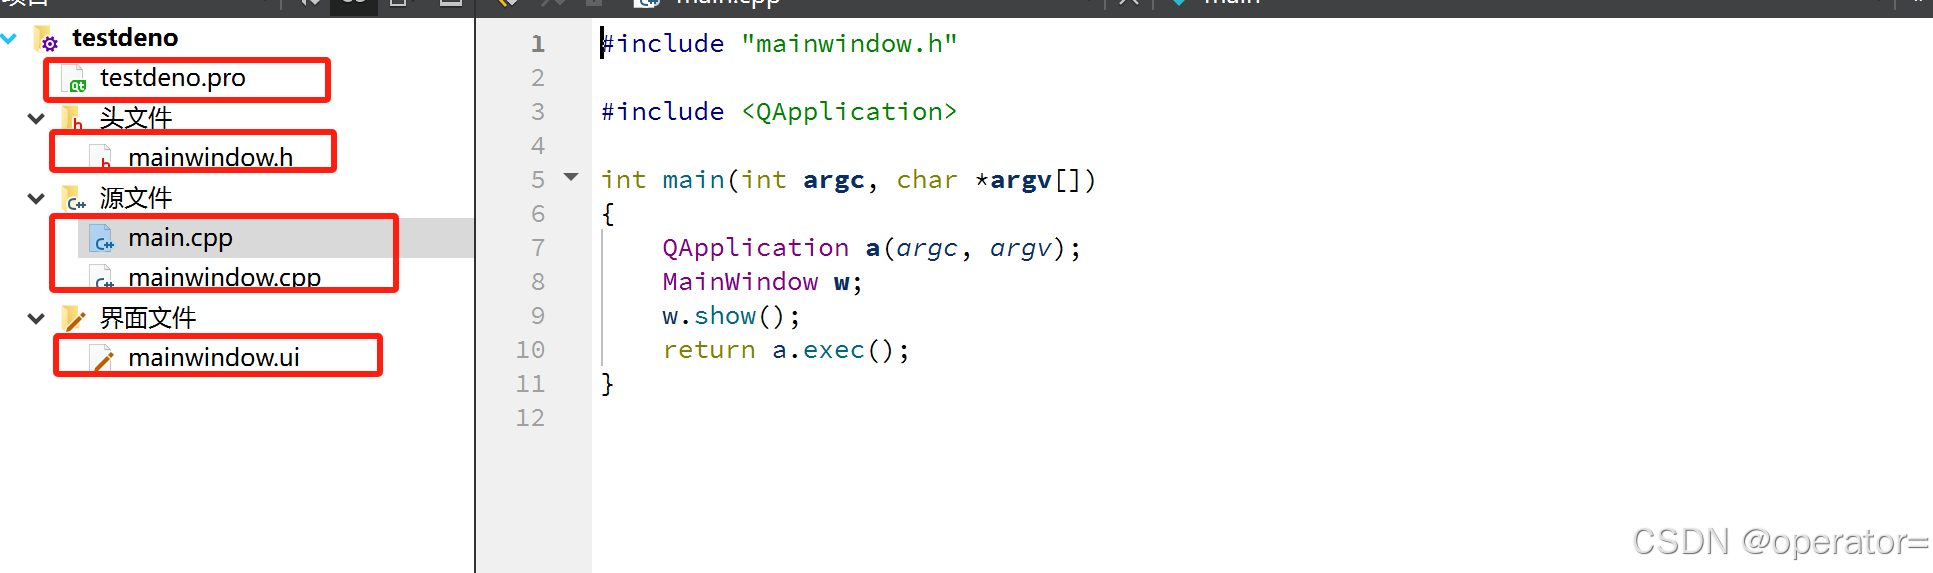
Task: Select the 源文件 folder label
Action: pos(136,198)
